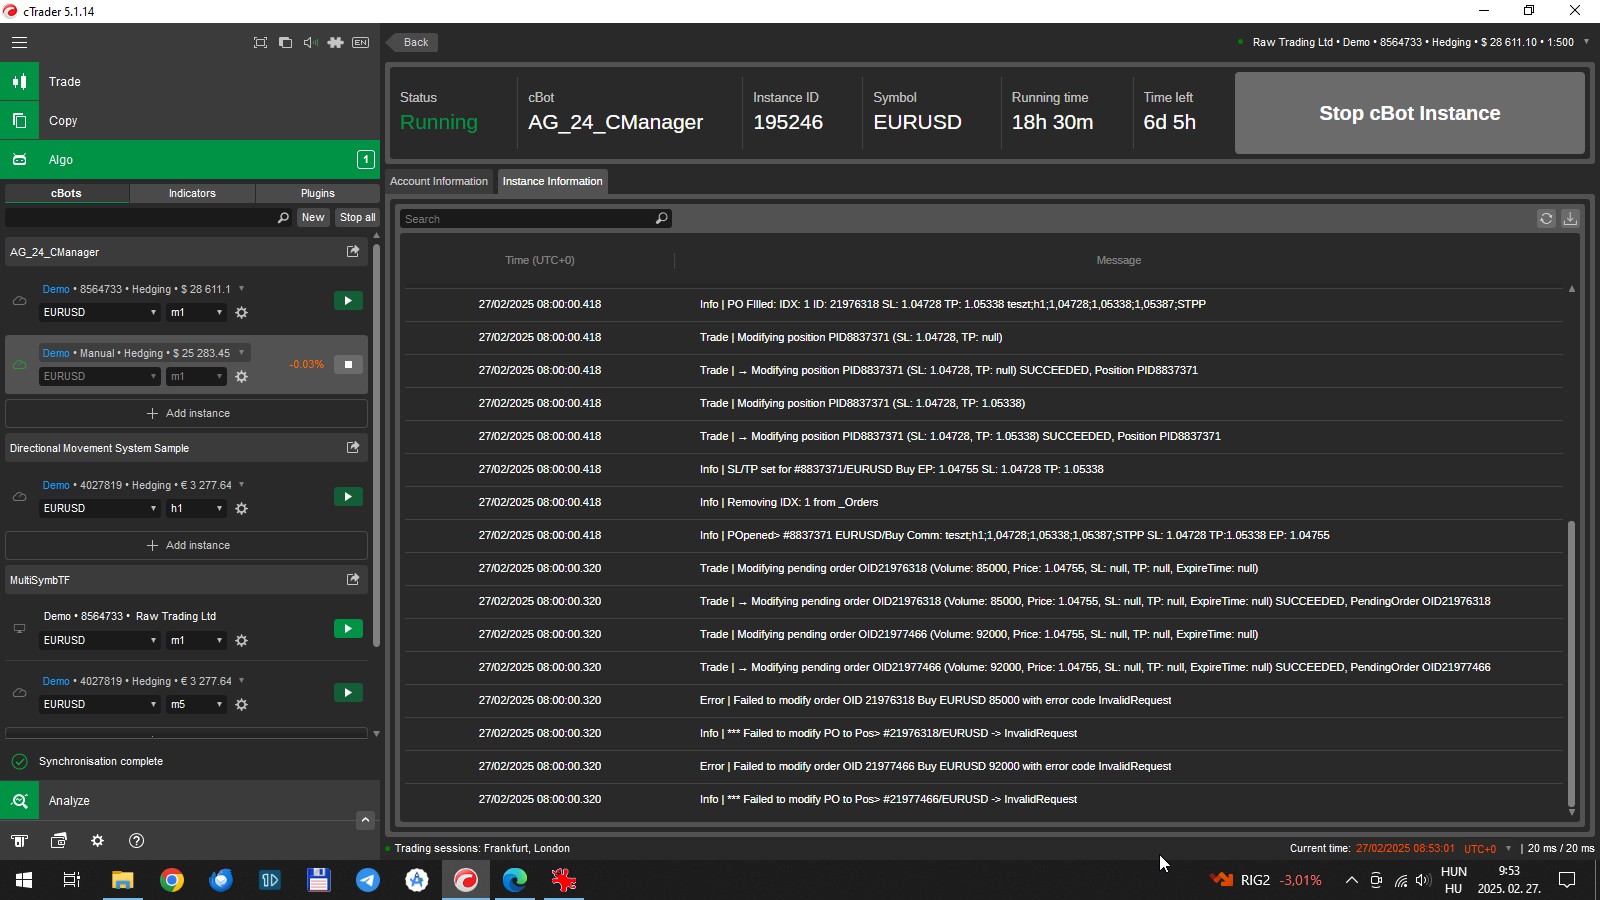Switch to the cBots tab
The height and width of the screenshot is (900, 1600).
tap(67, 193)
